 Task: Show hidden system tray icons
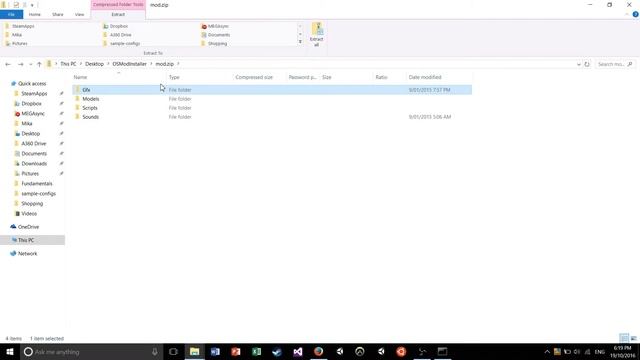547,351
